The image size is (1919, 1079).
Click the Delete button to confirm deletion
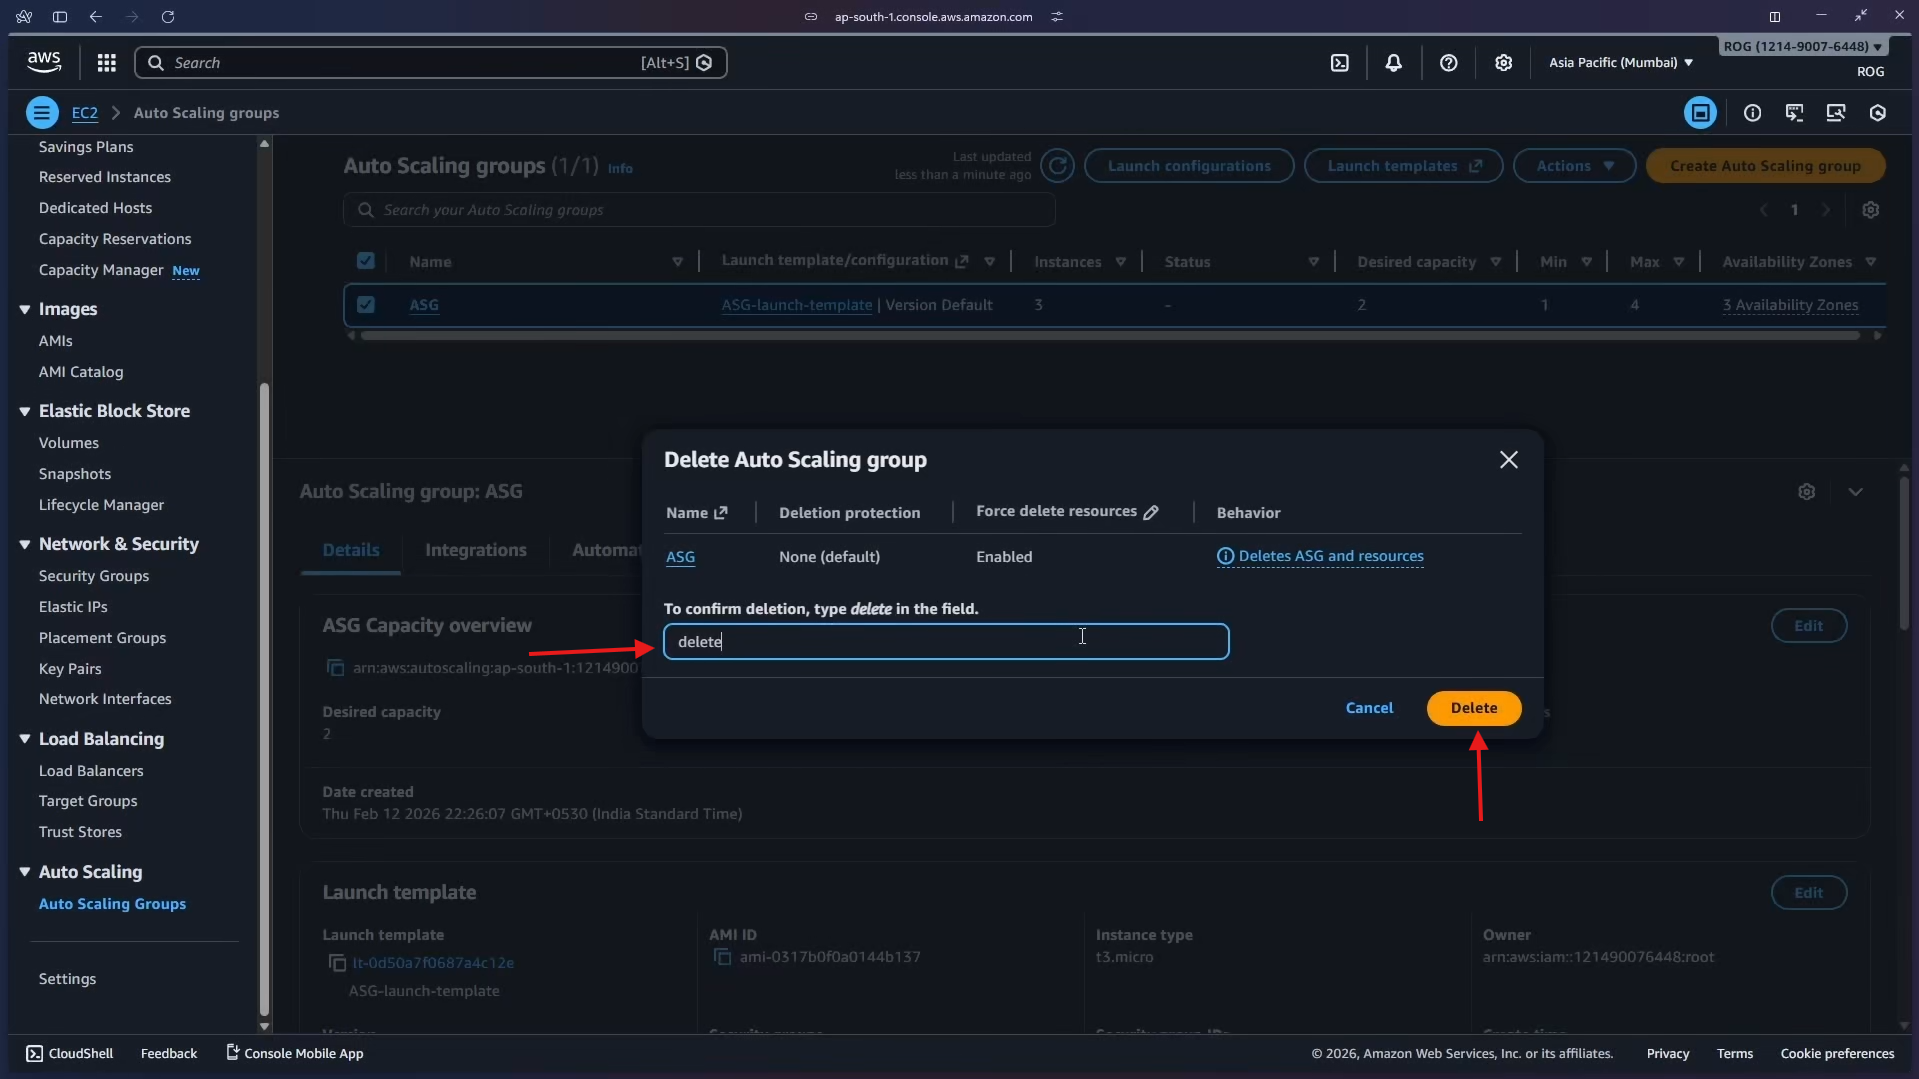pos(1473,707)
